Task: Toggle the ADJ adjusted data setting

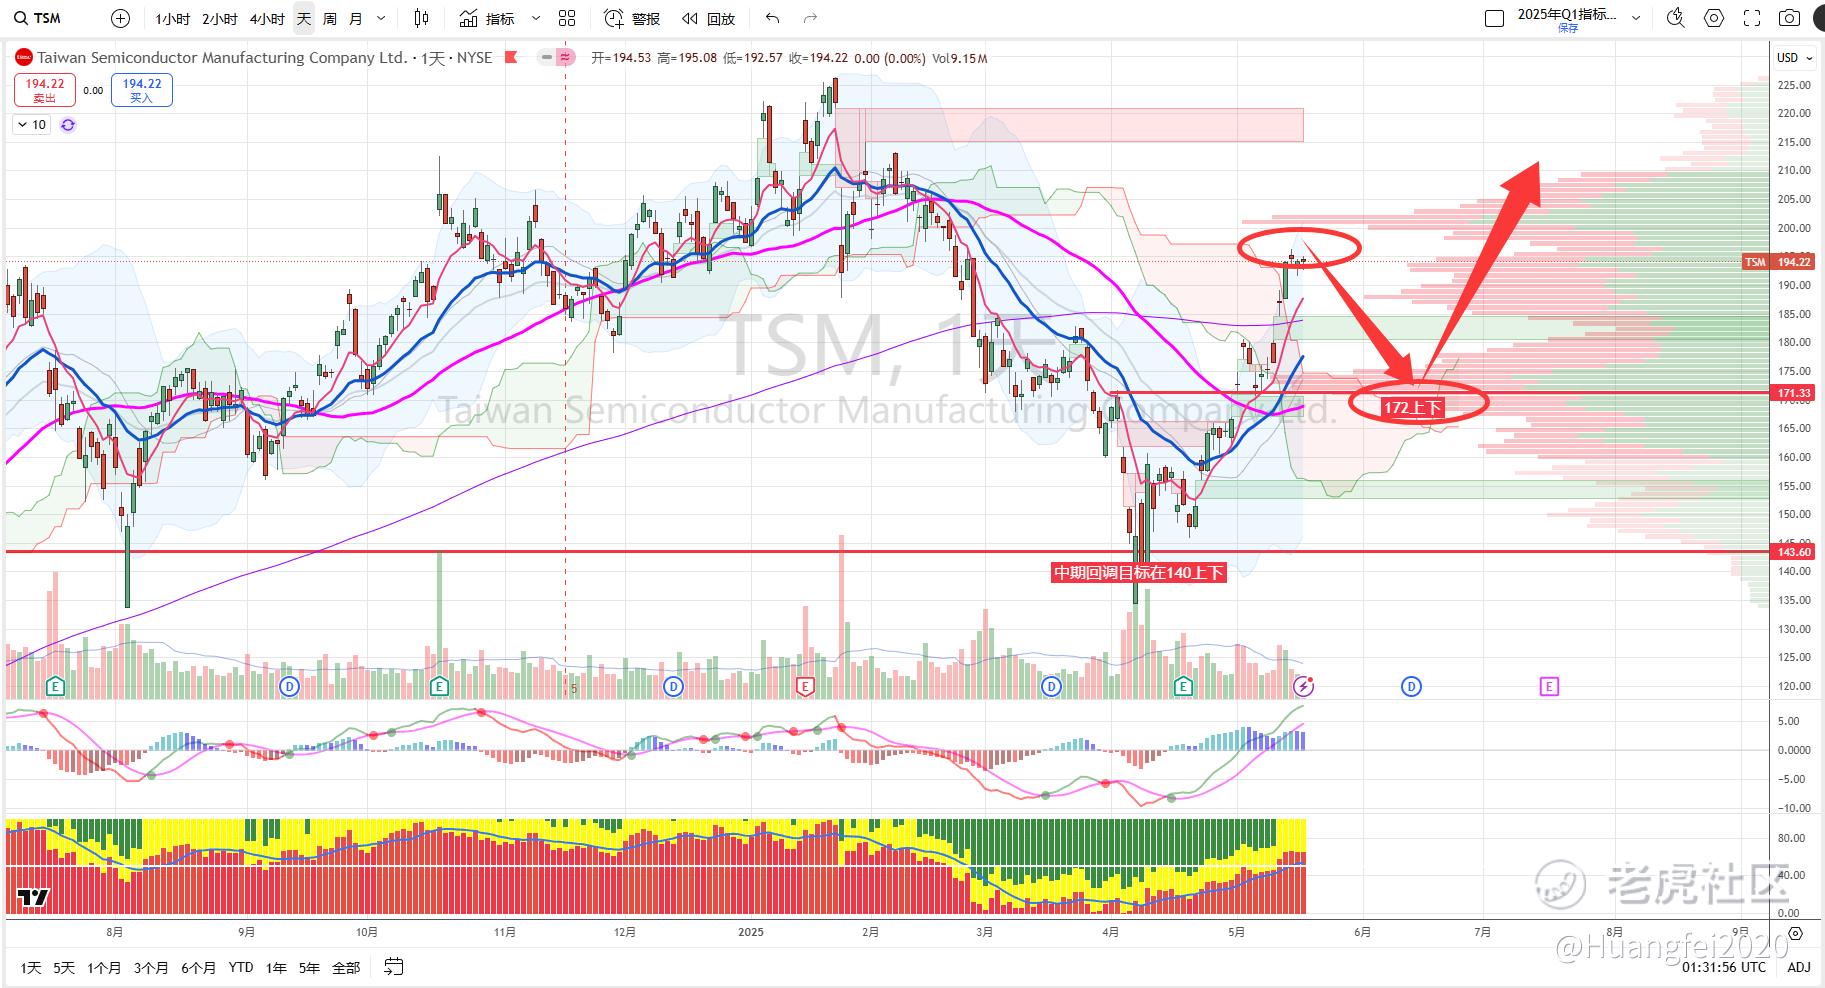Action: [1799, 967]
